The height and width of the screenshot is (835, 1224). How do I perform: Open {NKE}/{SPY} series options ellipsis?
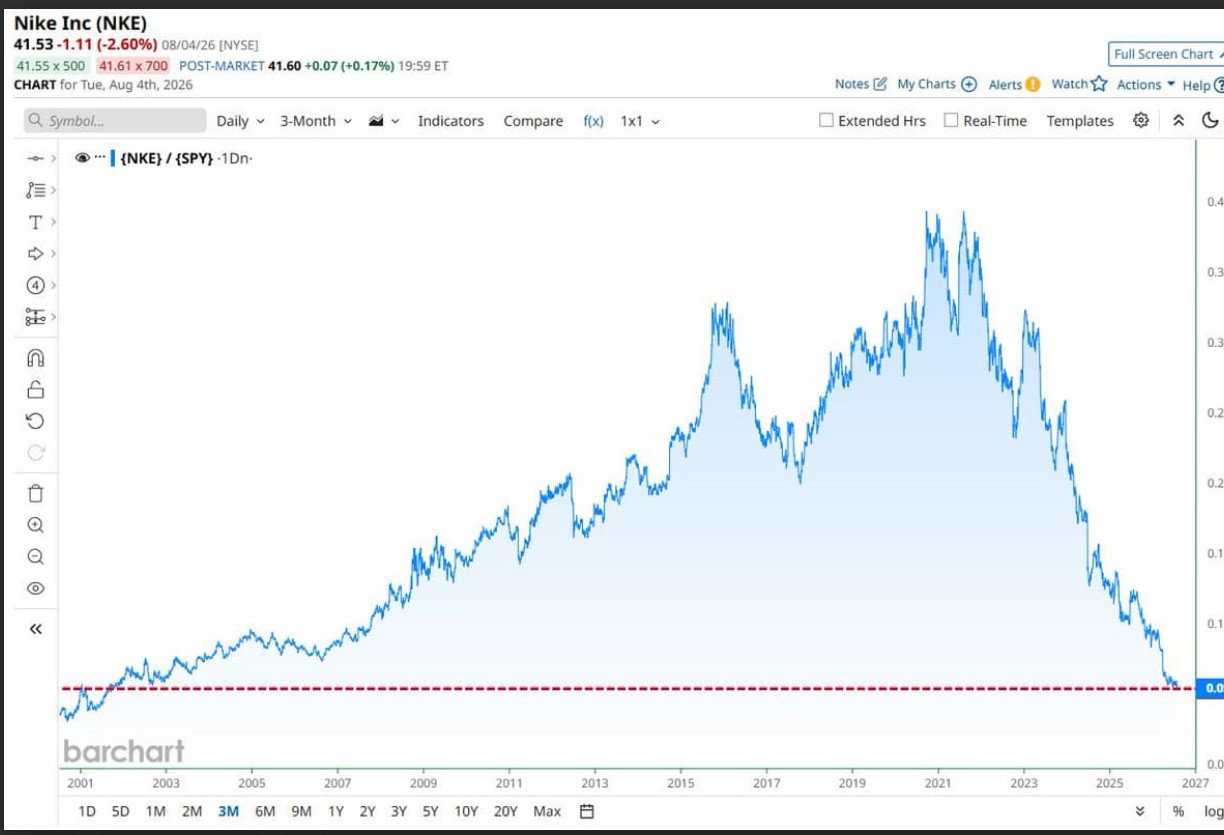[x=100, y=158]
